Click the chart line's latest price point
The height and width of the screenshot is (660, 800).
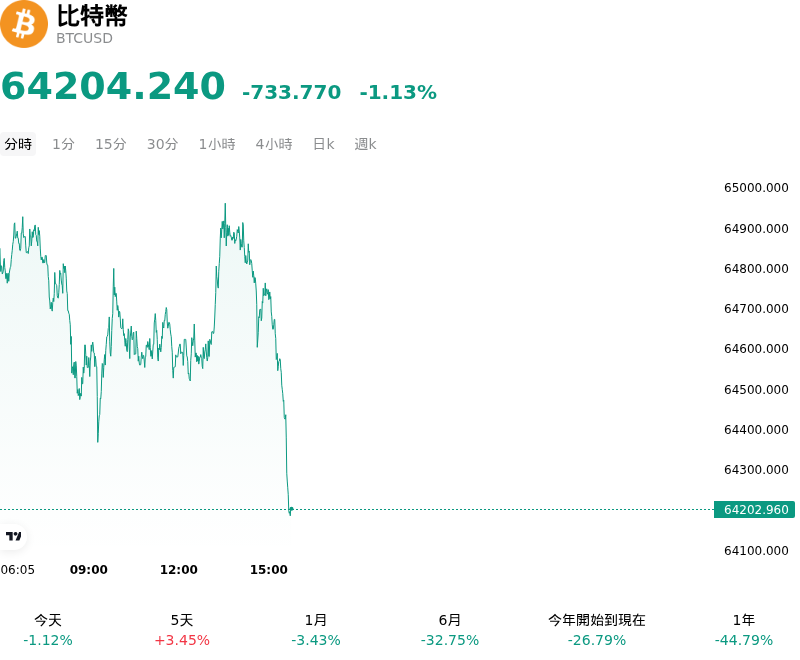click(x=291, y=509)
